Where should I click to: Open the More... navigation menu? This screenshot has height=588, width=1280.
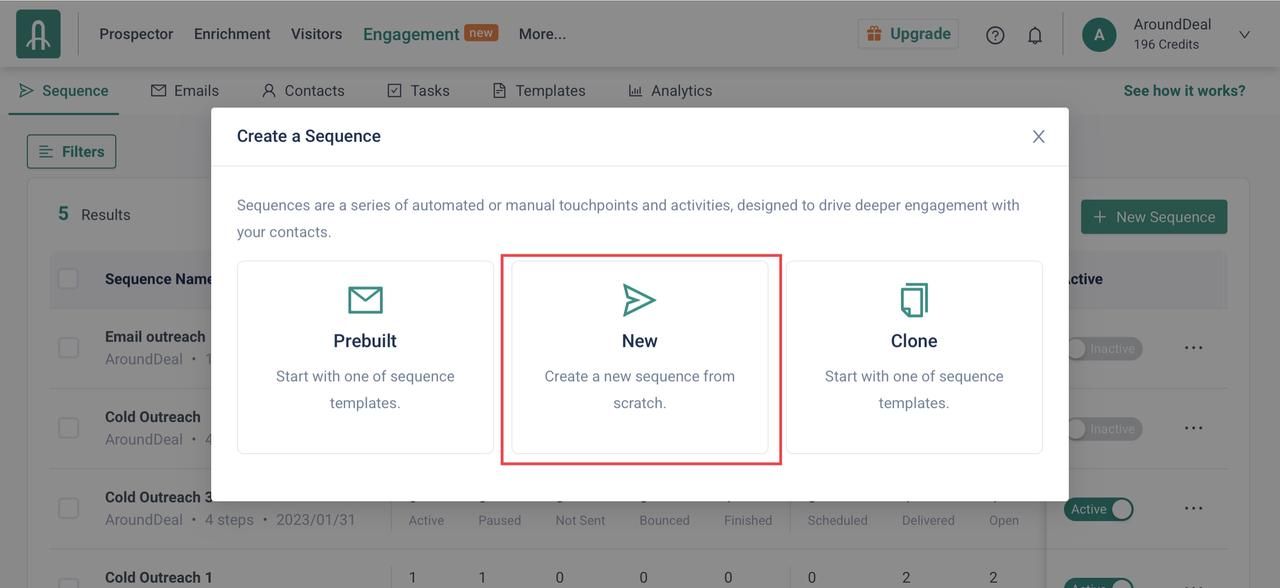click(542, 34)
